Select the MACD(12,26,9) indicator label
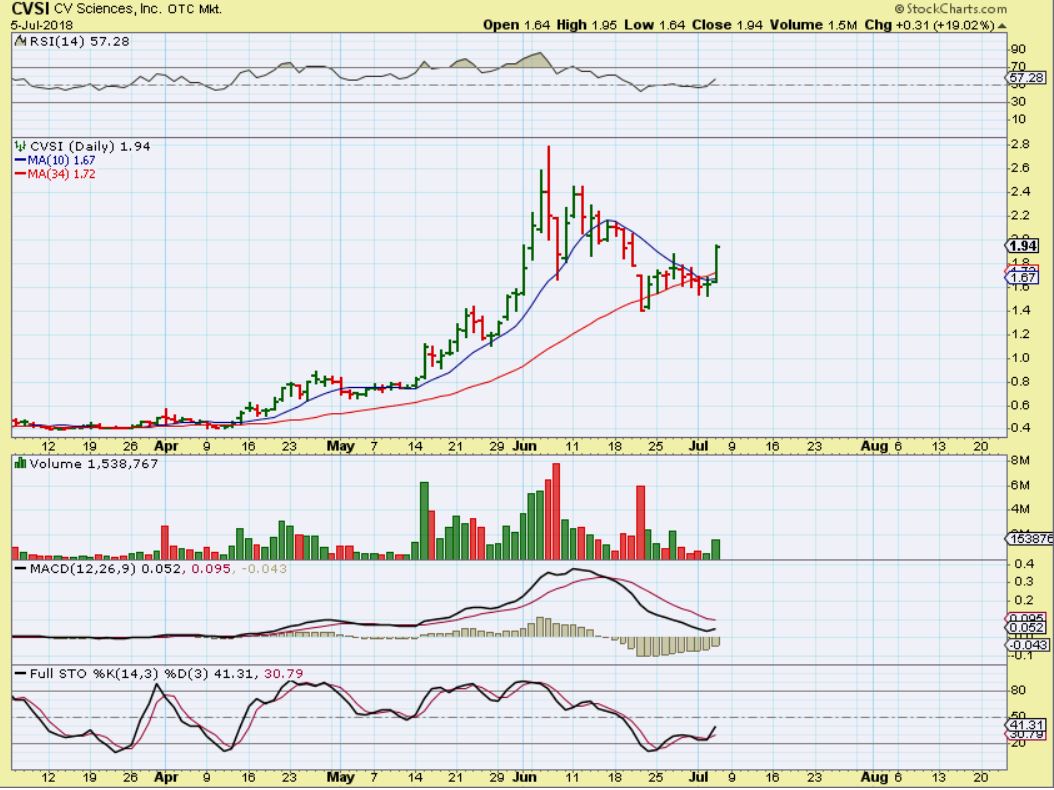The width and height of the screenshot is (1054, 790). tap(83, 569)
